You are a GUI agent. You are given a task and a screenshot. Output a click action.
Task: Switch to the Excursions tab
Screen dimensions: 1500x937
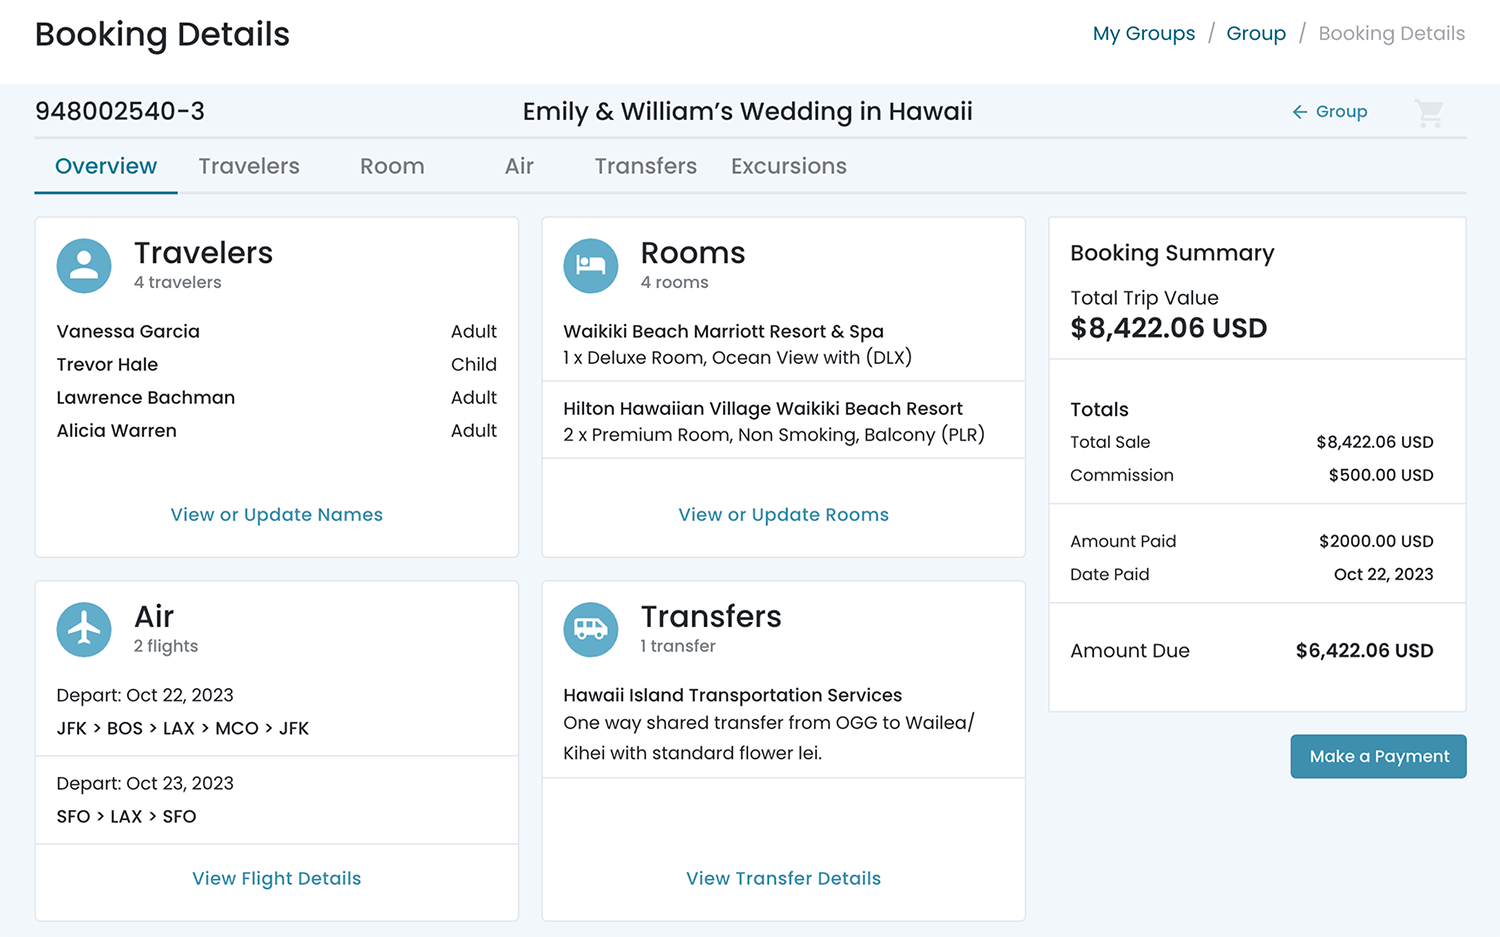point(788,166)
